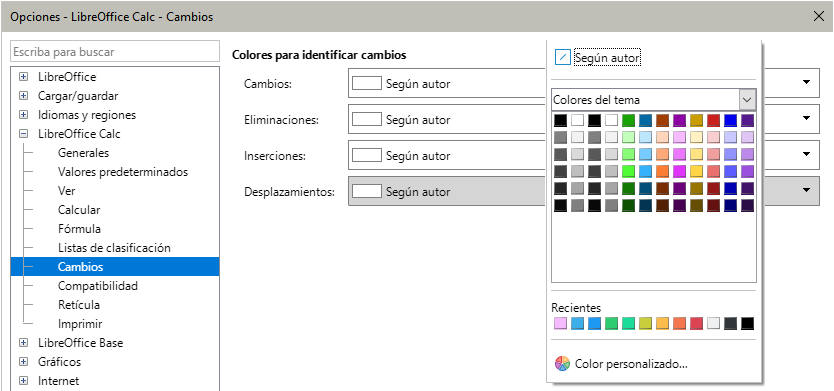Pick the red swatch in Recientes
834x391 pixels.
point(696,323)
